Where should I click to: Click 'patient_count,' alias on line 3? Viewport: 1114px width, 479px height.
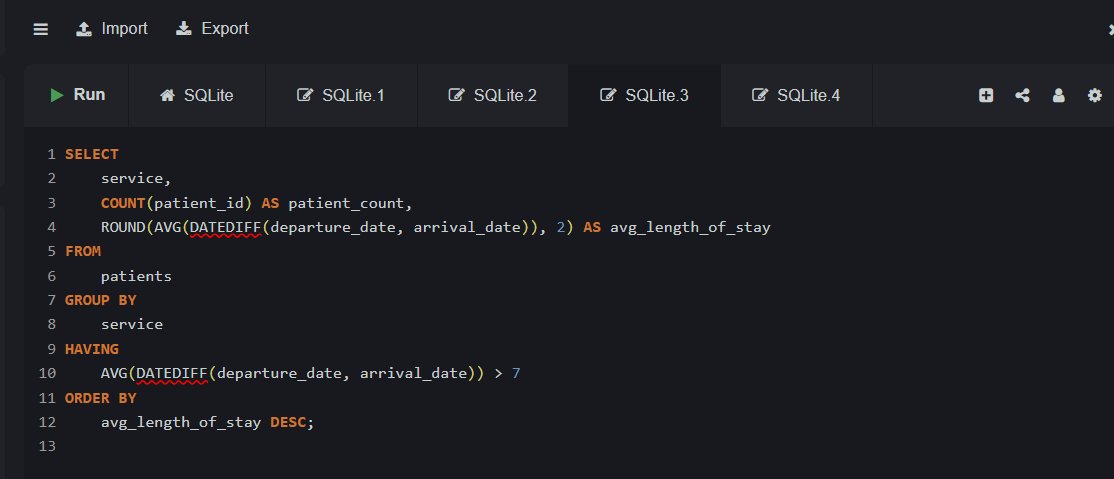(x=350, y=203)
